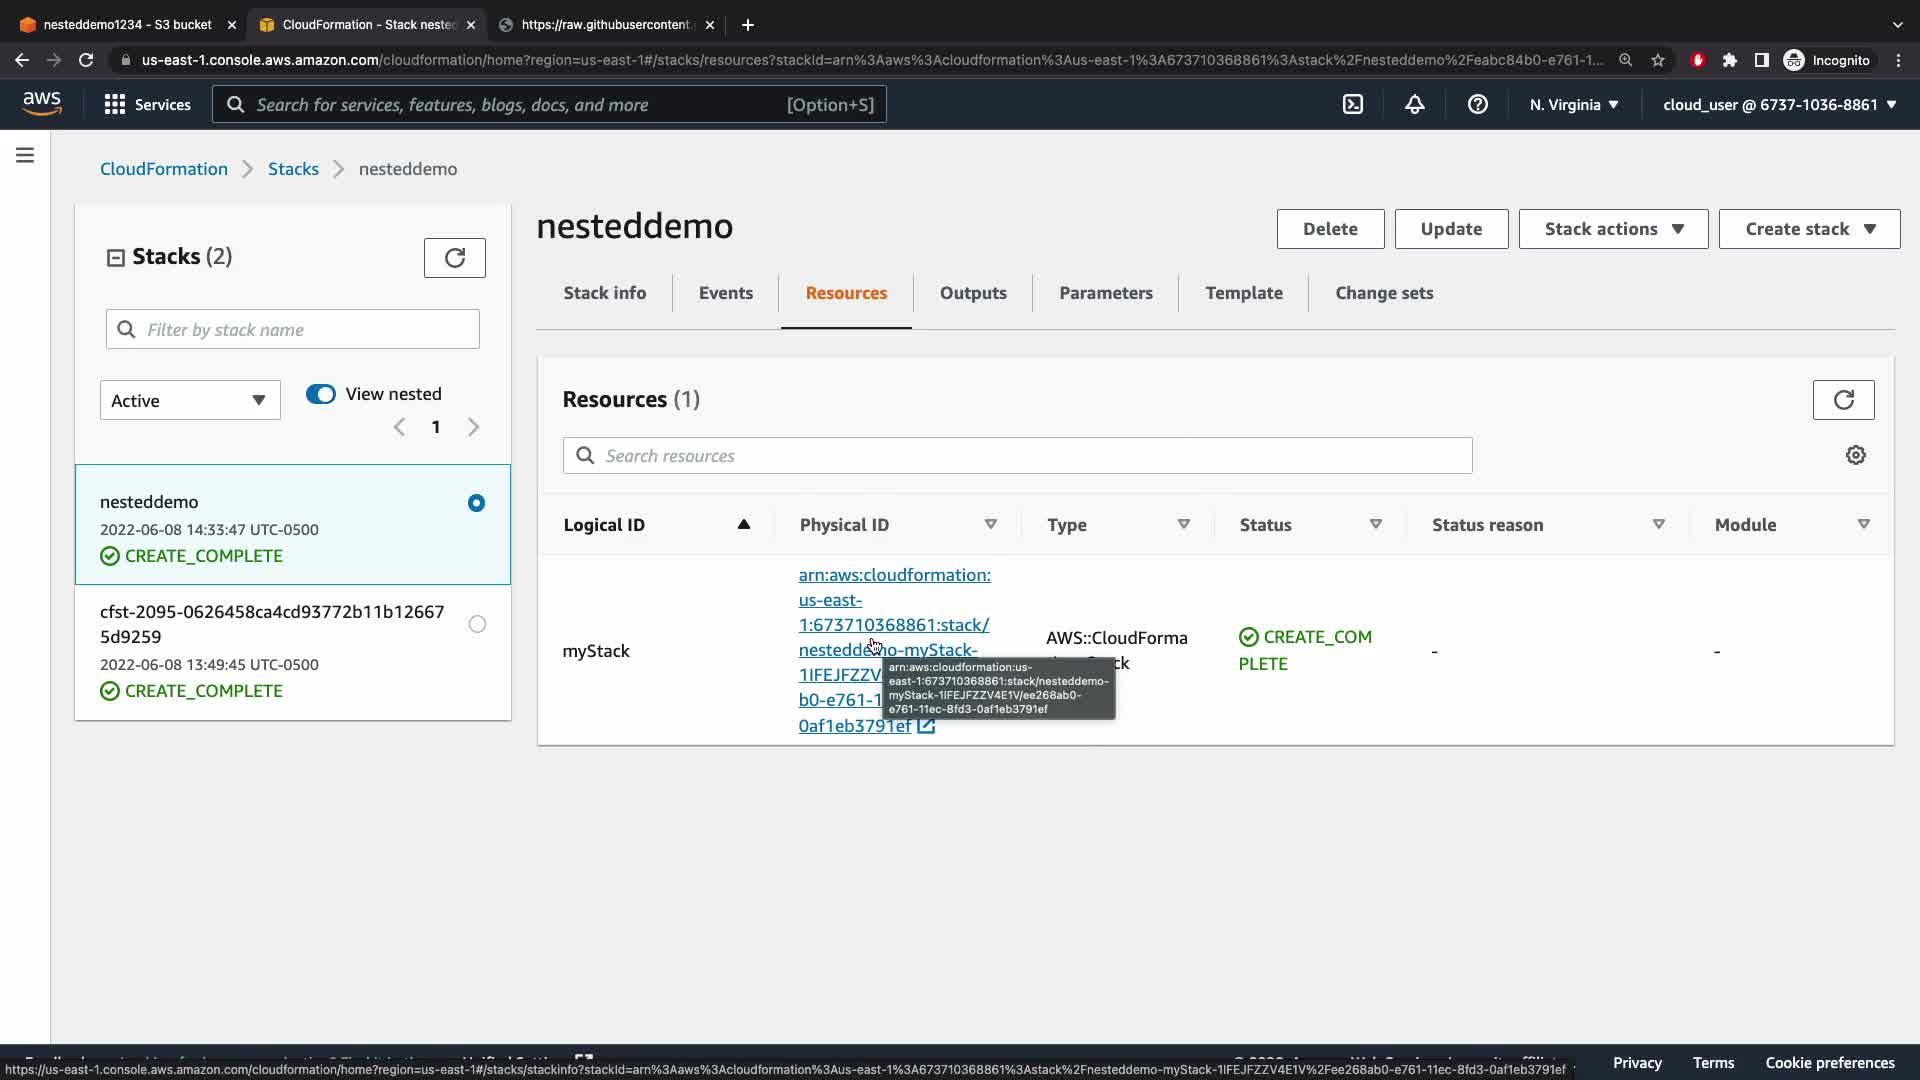
Task: Refresh the Resources table
Action: (x=1842, y=400)
